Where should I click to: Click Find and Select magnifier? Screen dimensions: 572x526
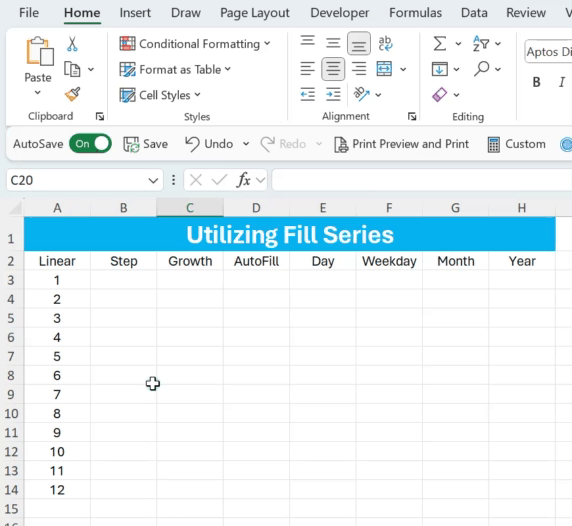coord(482,68)
